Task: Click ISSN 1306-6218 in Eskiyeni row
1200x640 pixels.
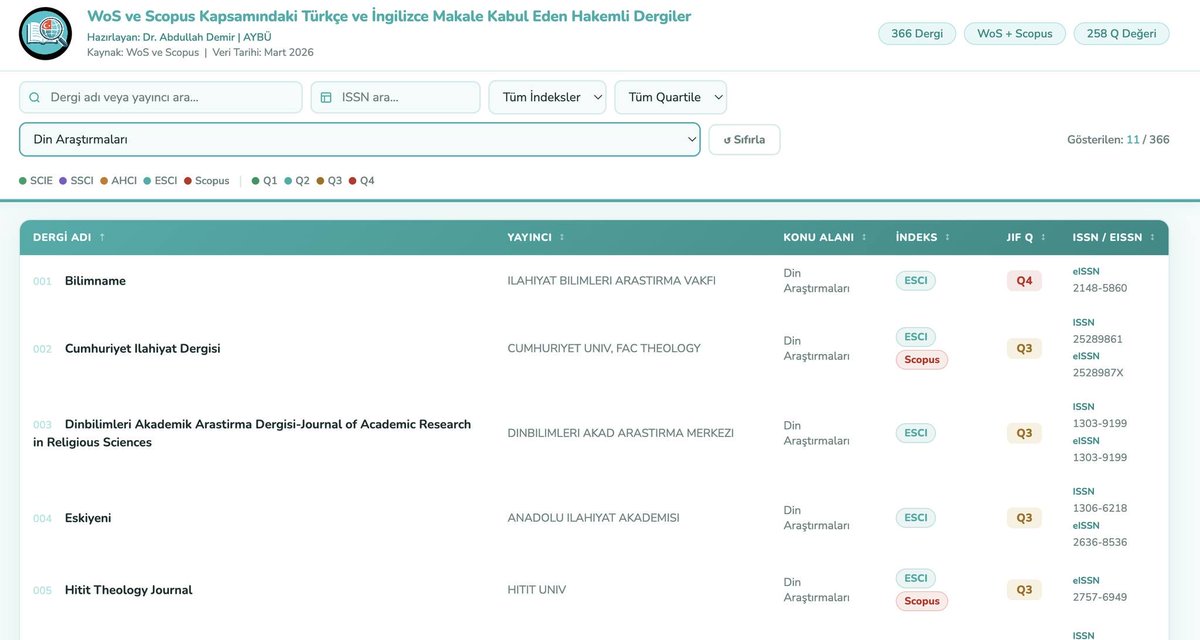Action: point(1100,508)
